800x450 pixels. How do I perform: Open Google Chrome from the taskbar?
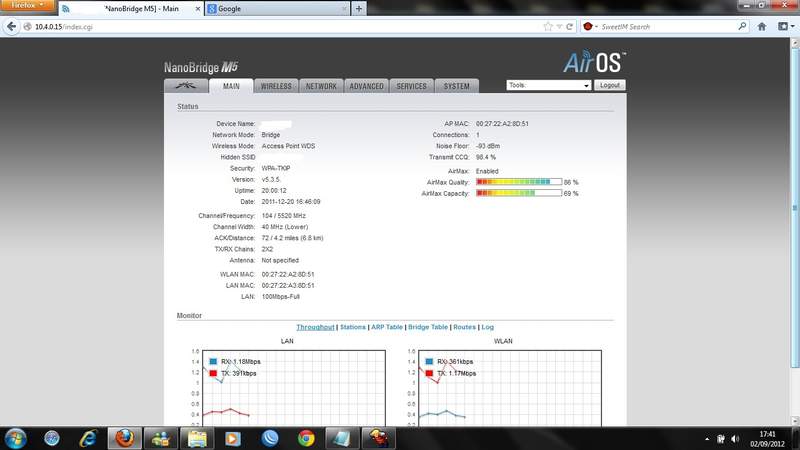[306, 438]
